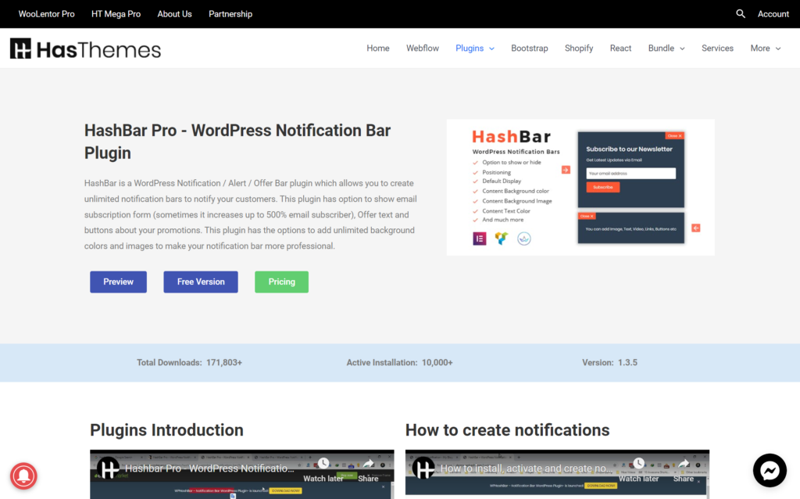Open Services menu item
This screenshot has width=800, height=499.
coord(717,48)
